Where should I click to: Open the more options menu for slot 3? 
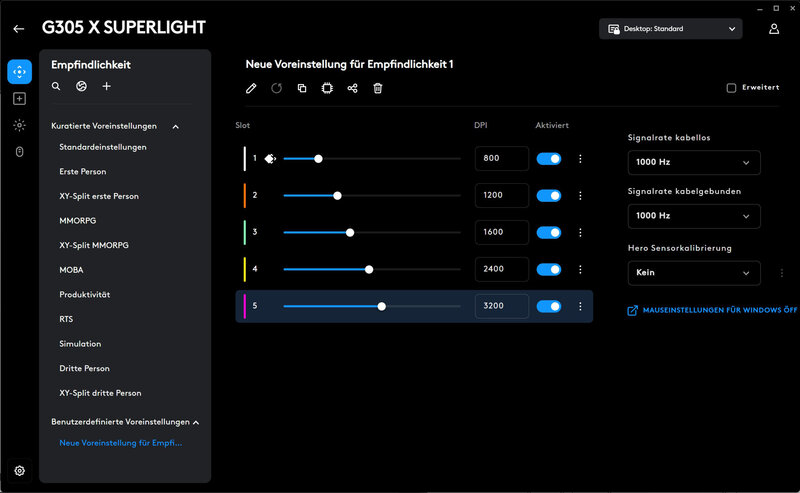pos(580,232)
